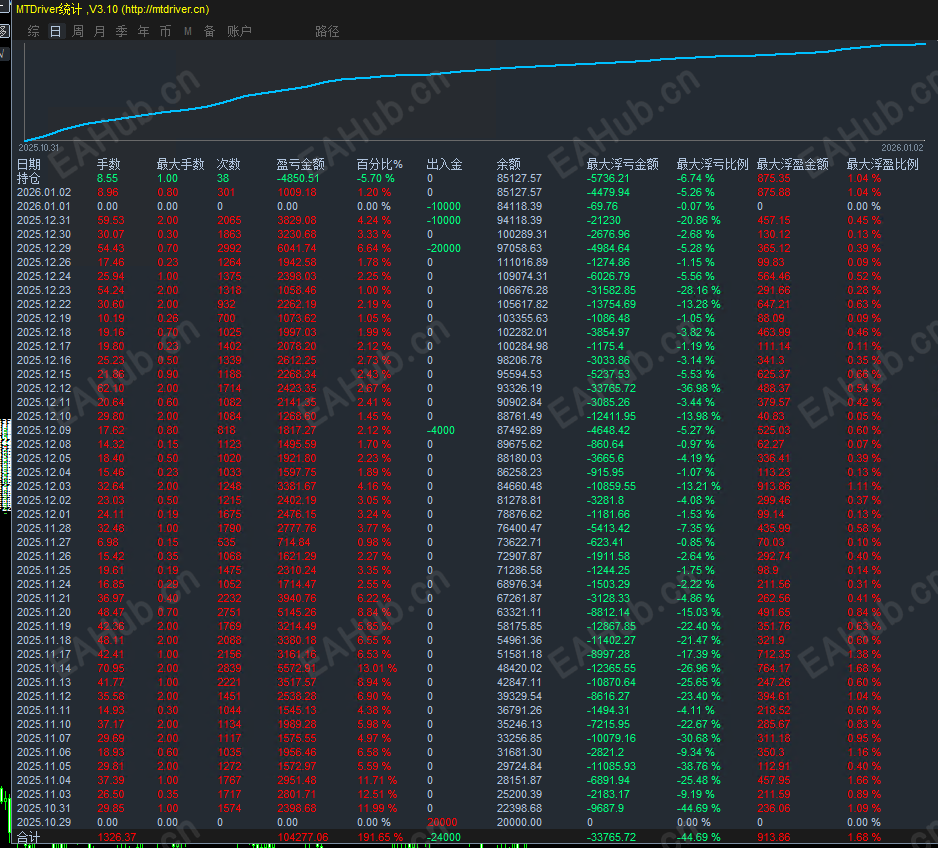The height and width of the screenshot is (848, 938).
Task: Click balance value 102282.01
Action: pyautogui.click(x=522, y=332)
